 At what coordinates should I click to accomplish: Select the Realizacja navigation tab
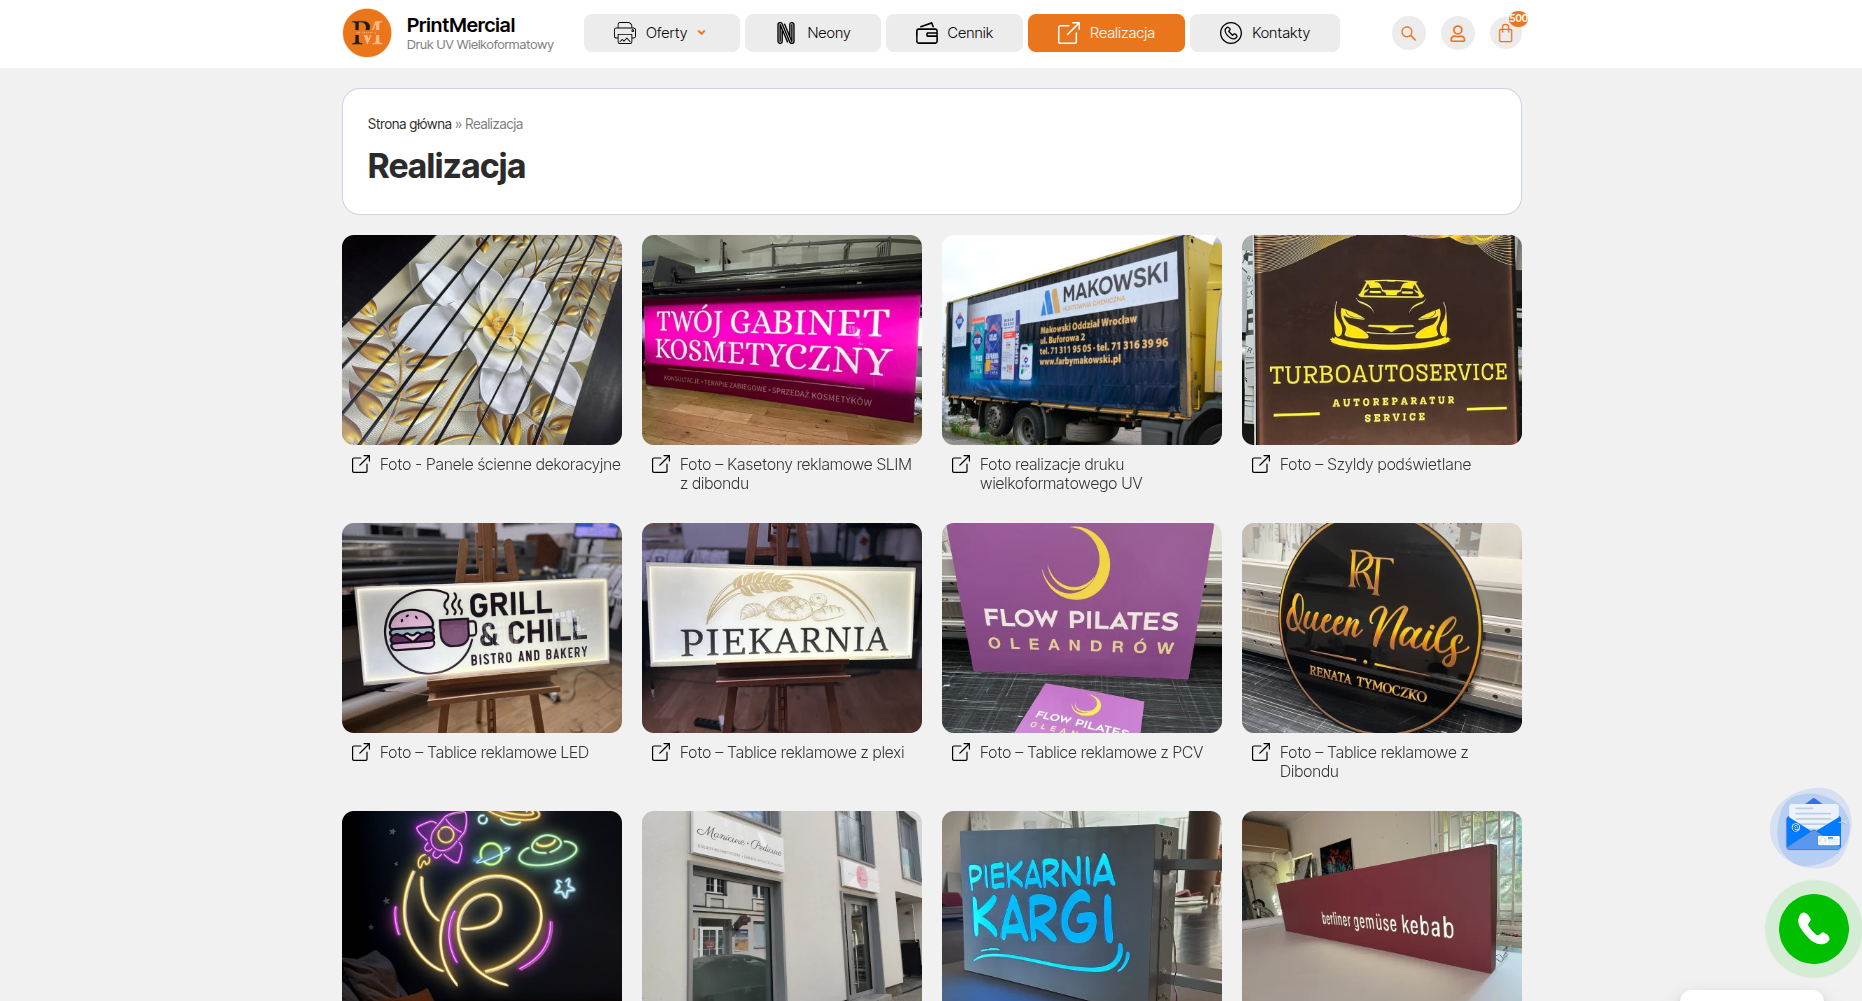click(1106, 33)
